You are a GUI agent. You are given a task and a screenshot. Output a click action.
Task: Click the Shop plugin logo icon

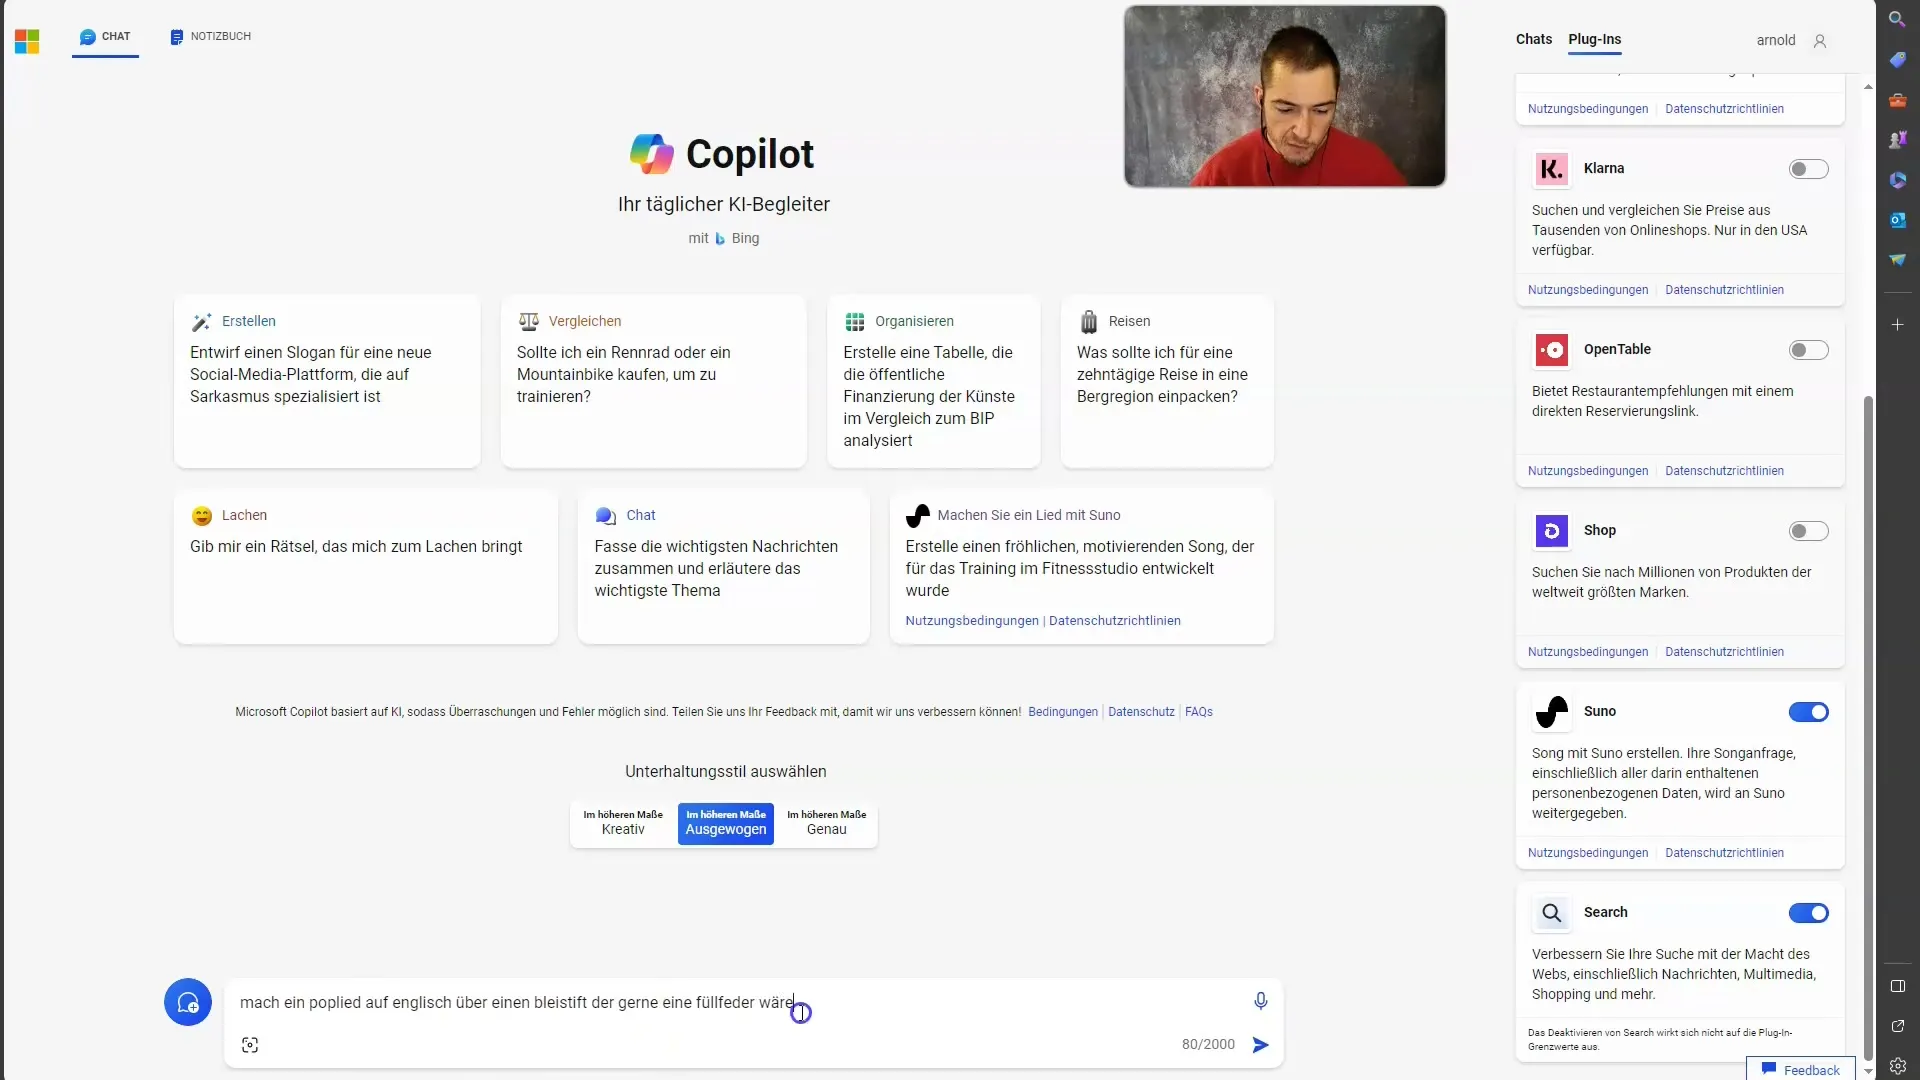pyautogui.click(x=1552, y=529)
